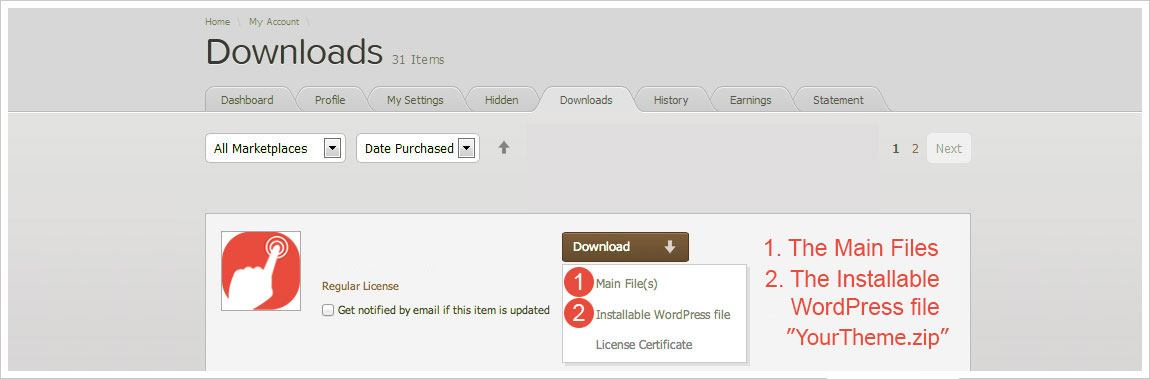View the History tab
This screenshot has height=379, width=1150.
[671, 100]
